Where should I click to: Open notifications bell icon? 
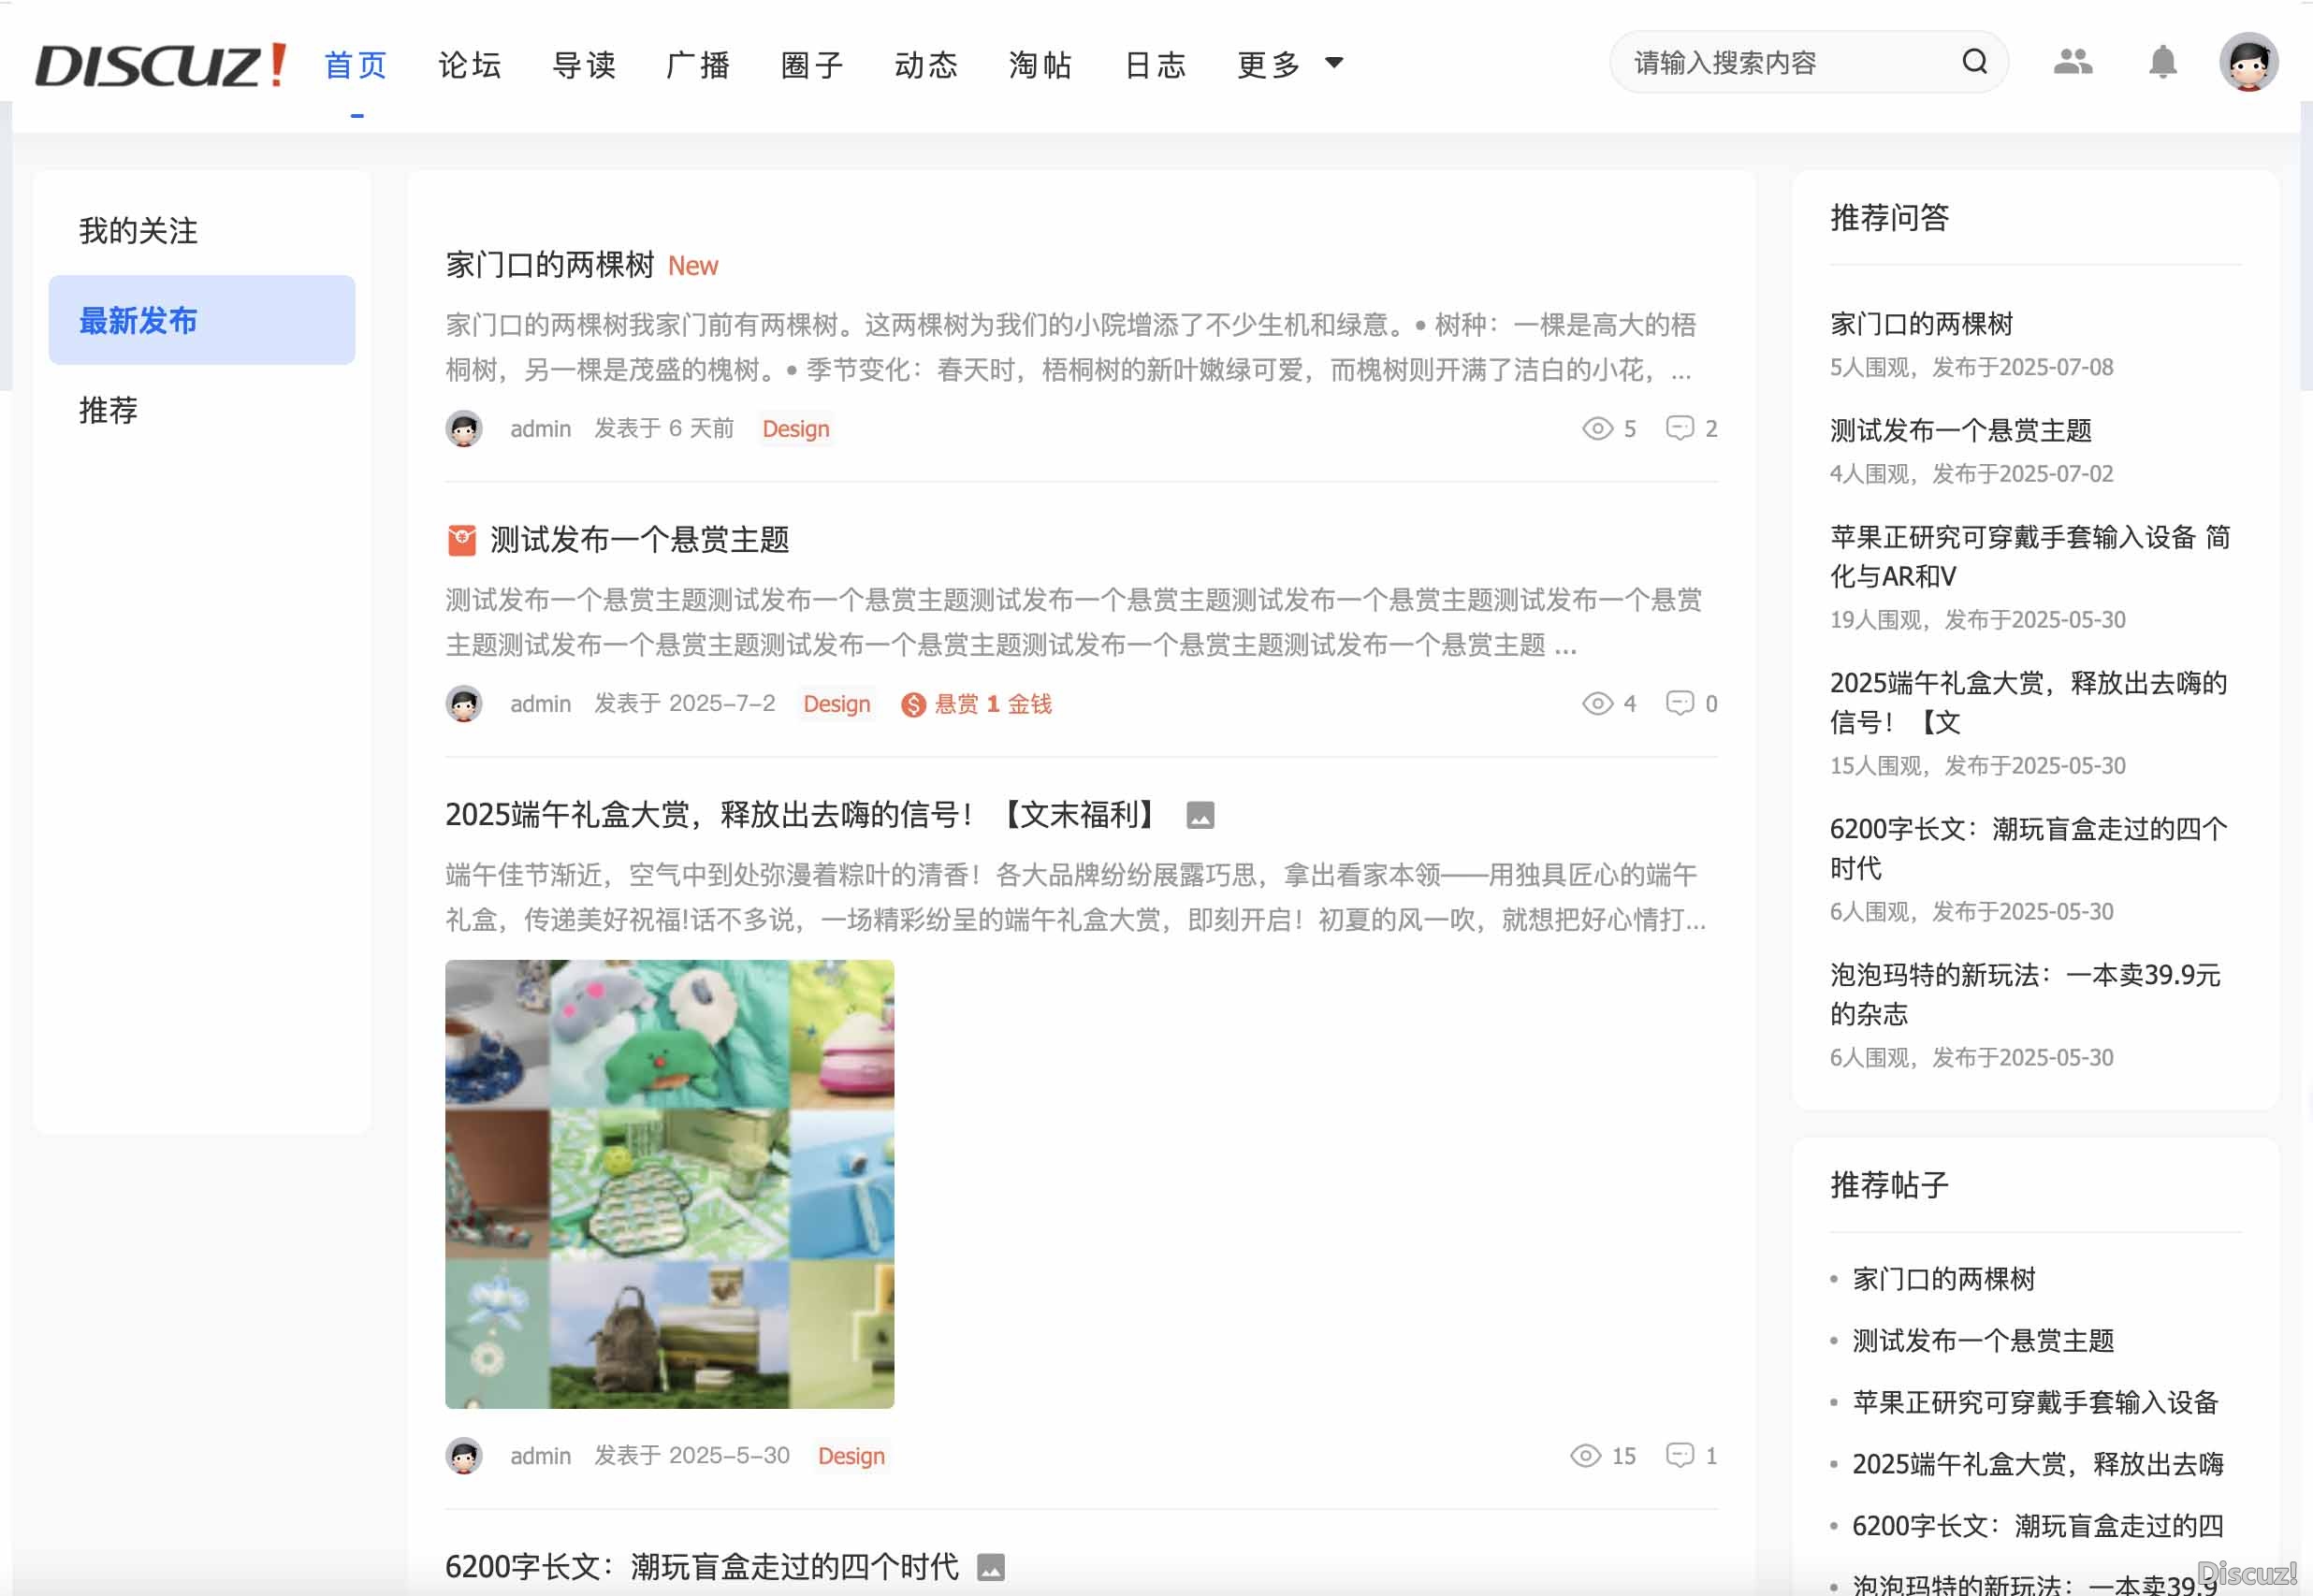click(2162, 62)
